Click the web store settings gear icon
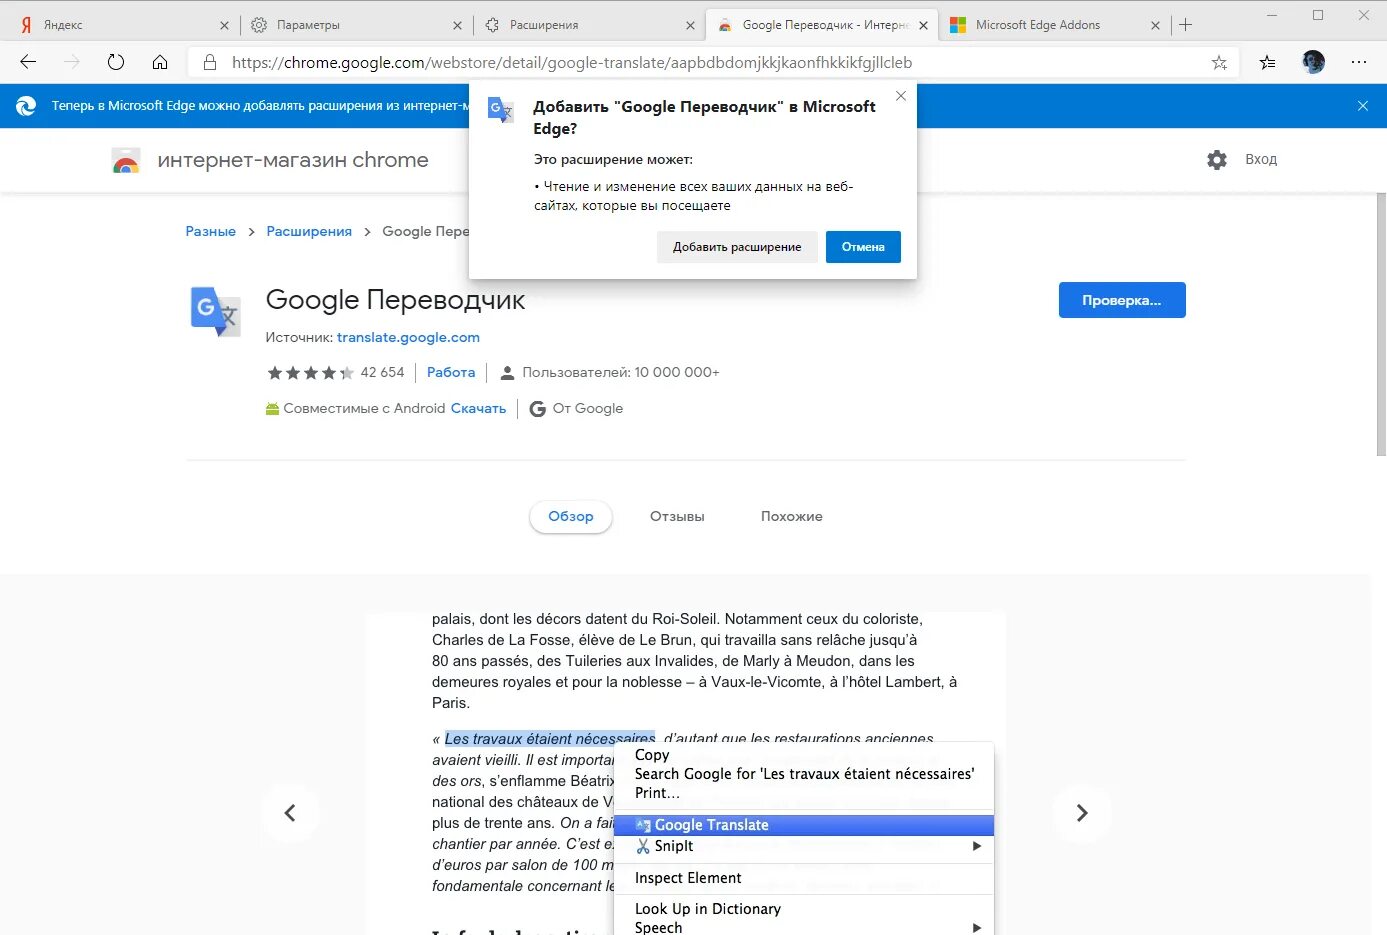Viewport: 1387px width, 935px height. click(x=1216, y=160)
